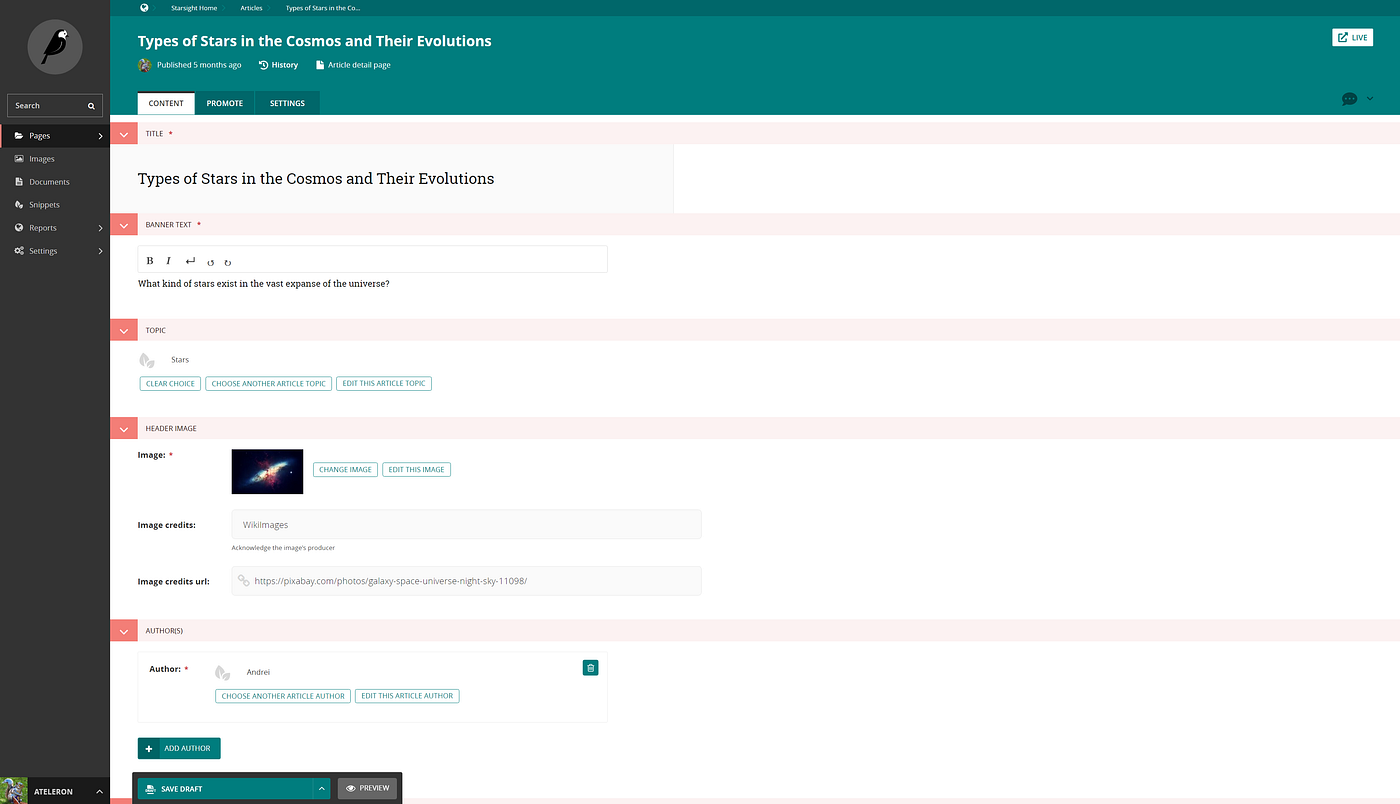View the article History
This screenshot has width=1400, height=804.
(278, 64)
